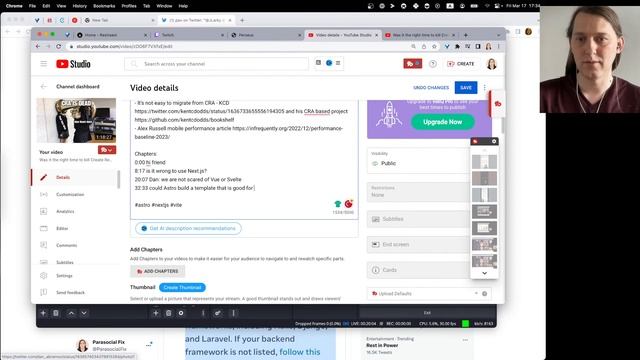Viewport: 640px width, 360px height.
Task: Click the OBS remove source trash icon
Action: pos(169,313)
